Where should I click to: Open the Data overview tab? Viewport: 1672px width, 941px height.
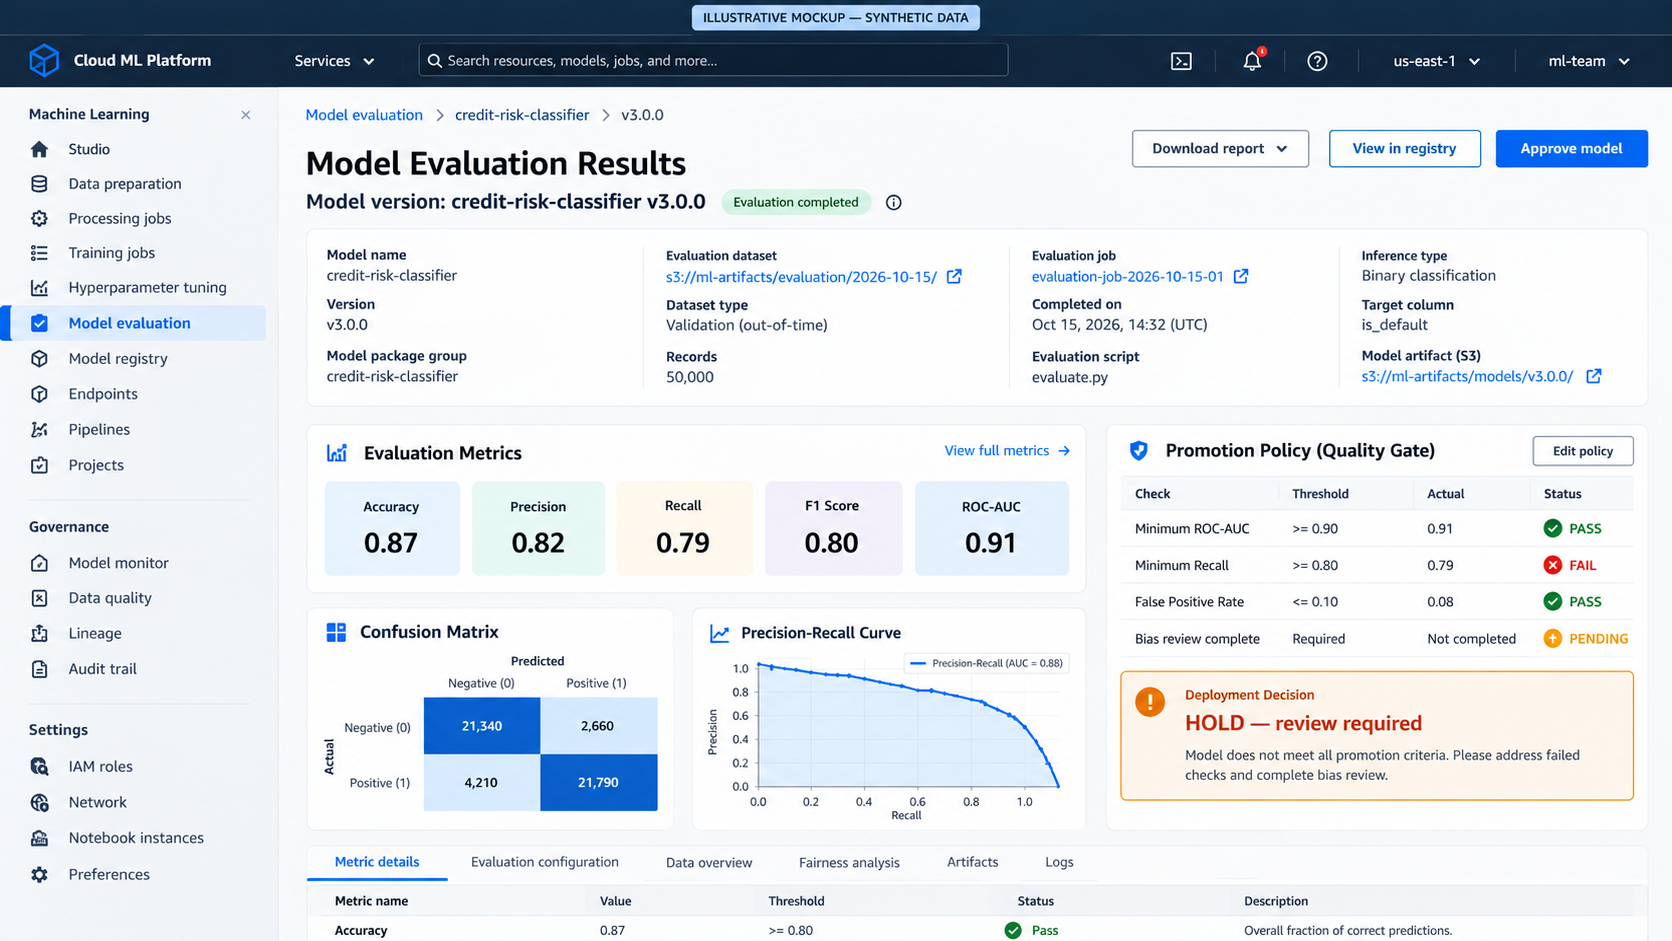pyautogui.click(x=709, y=862)
